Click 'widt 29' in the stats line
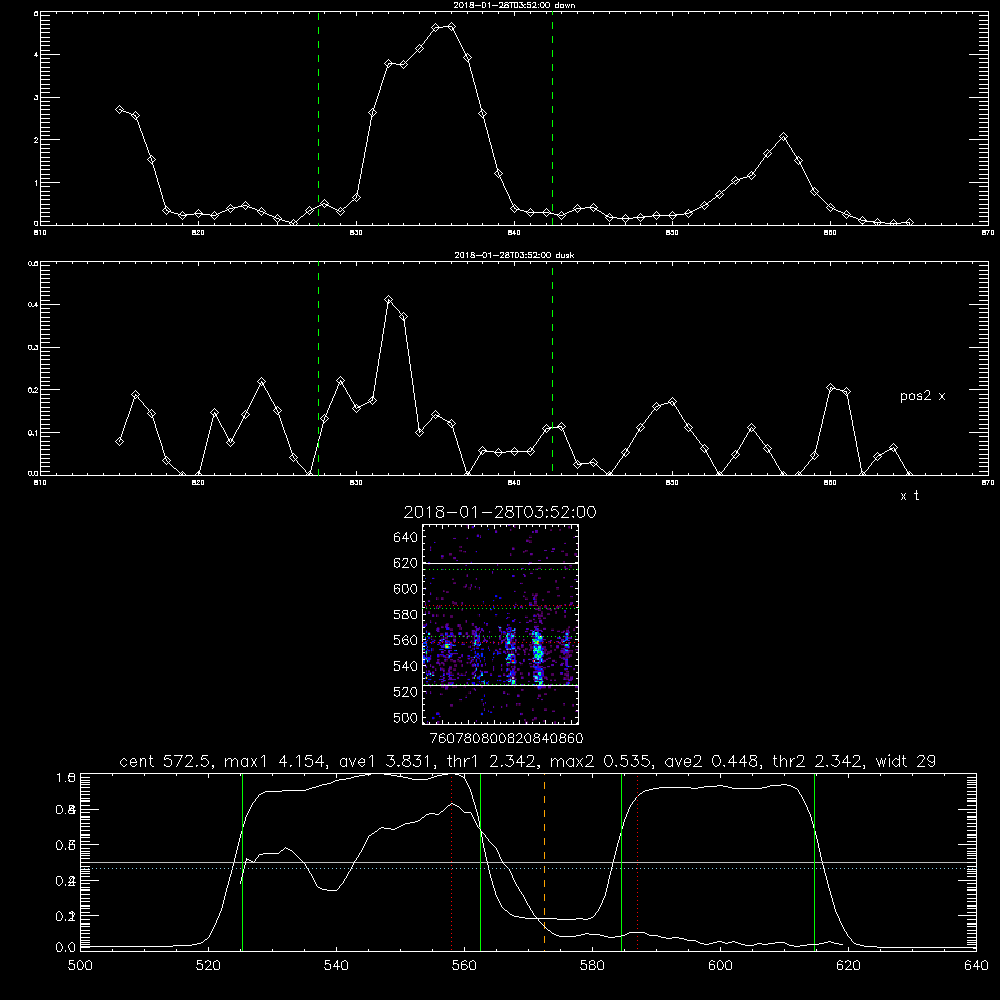 [906, 761]
